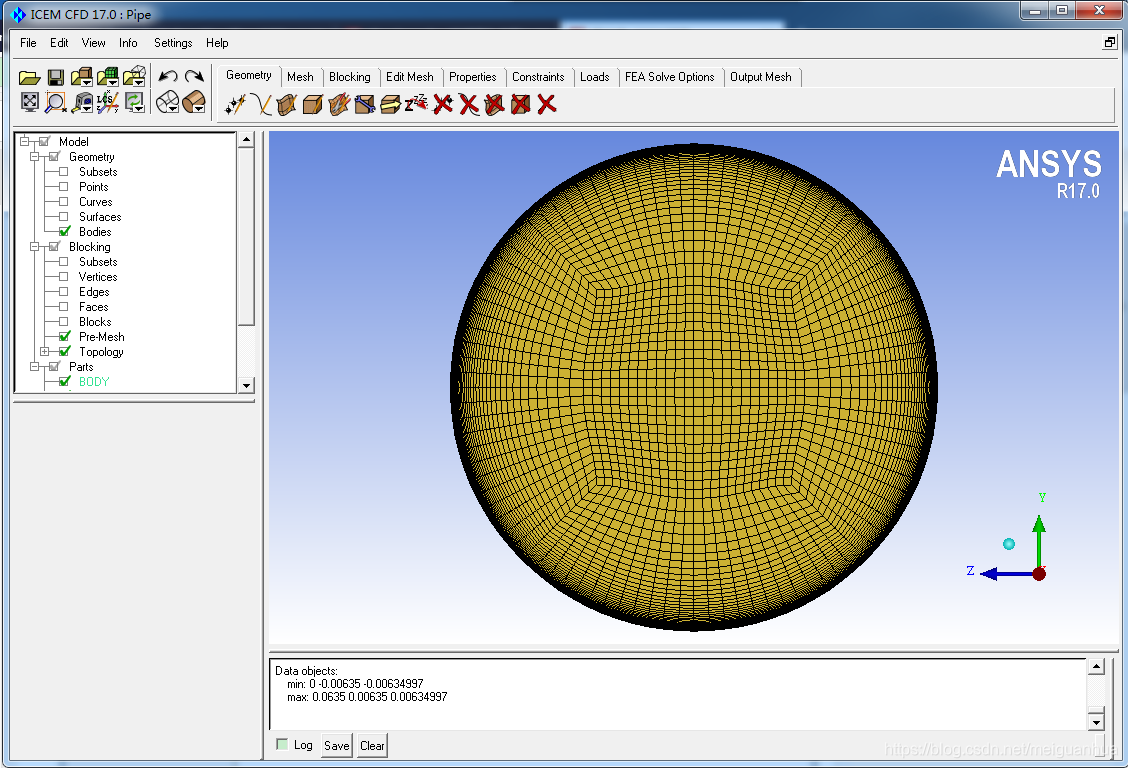Open the FEA Solve Options tab
The image size is (1128, 768).
click(670, 77)
